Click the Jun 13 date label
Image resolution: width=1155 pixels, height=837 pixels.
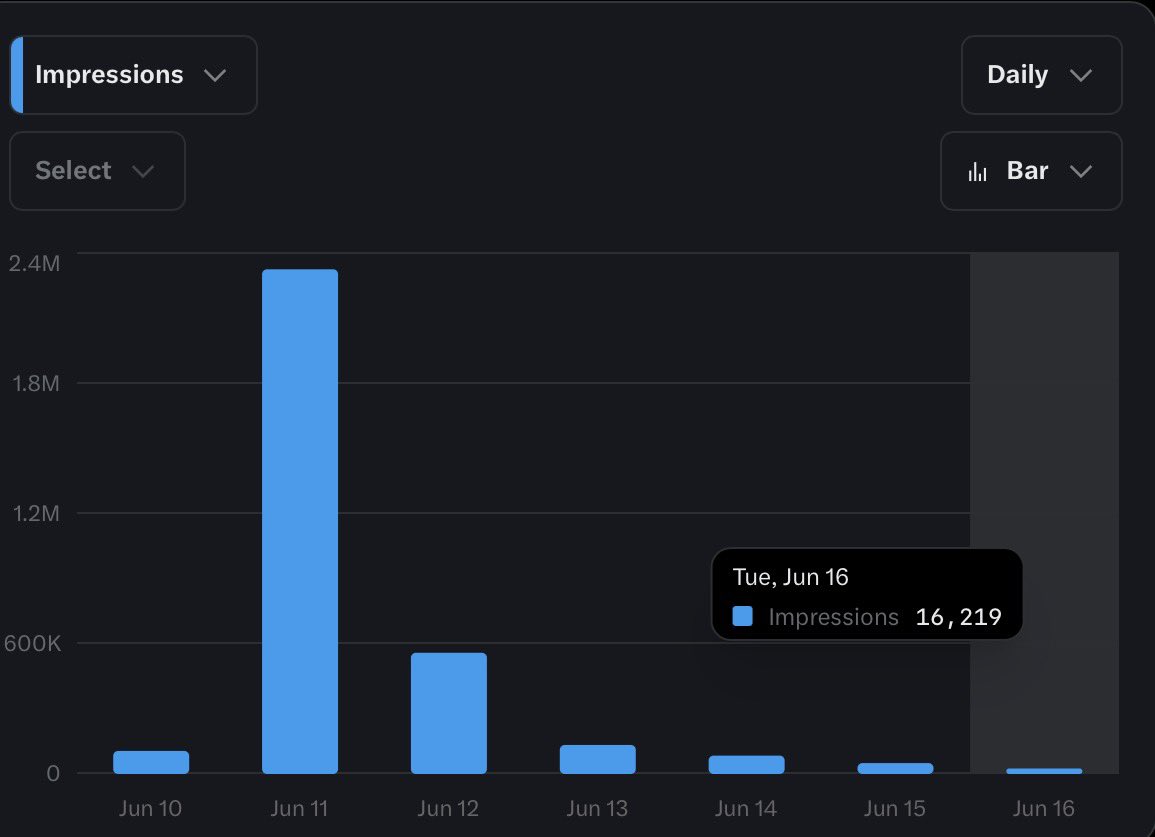point(597,808)
